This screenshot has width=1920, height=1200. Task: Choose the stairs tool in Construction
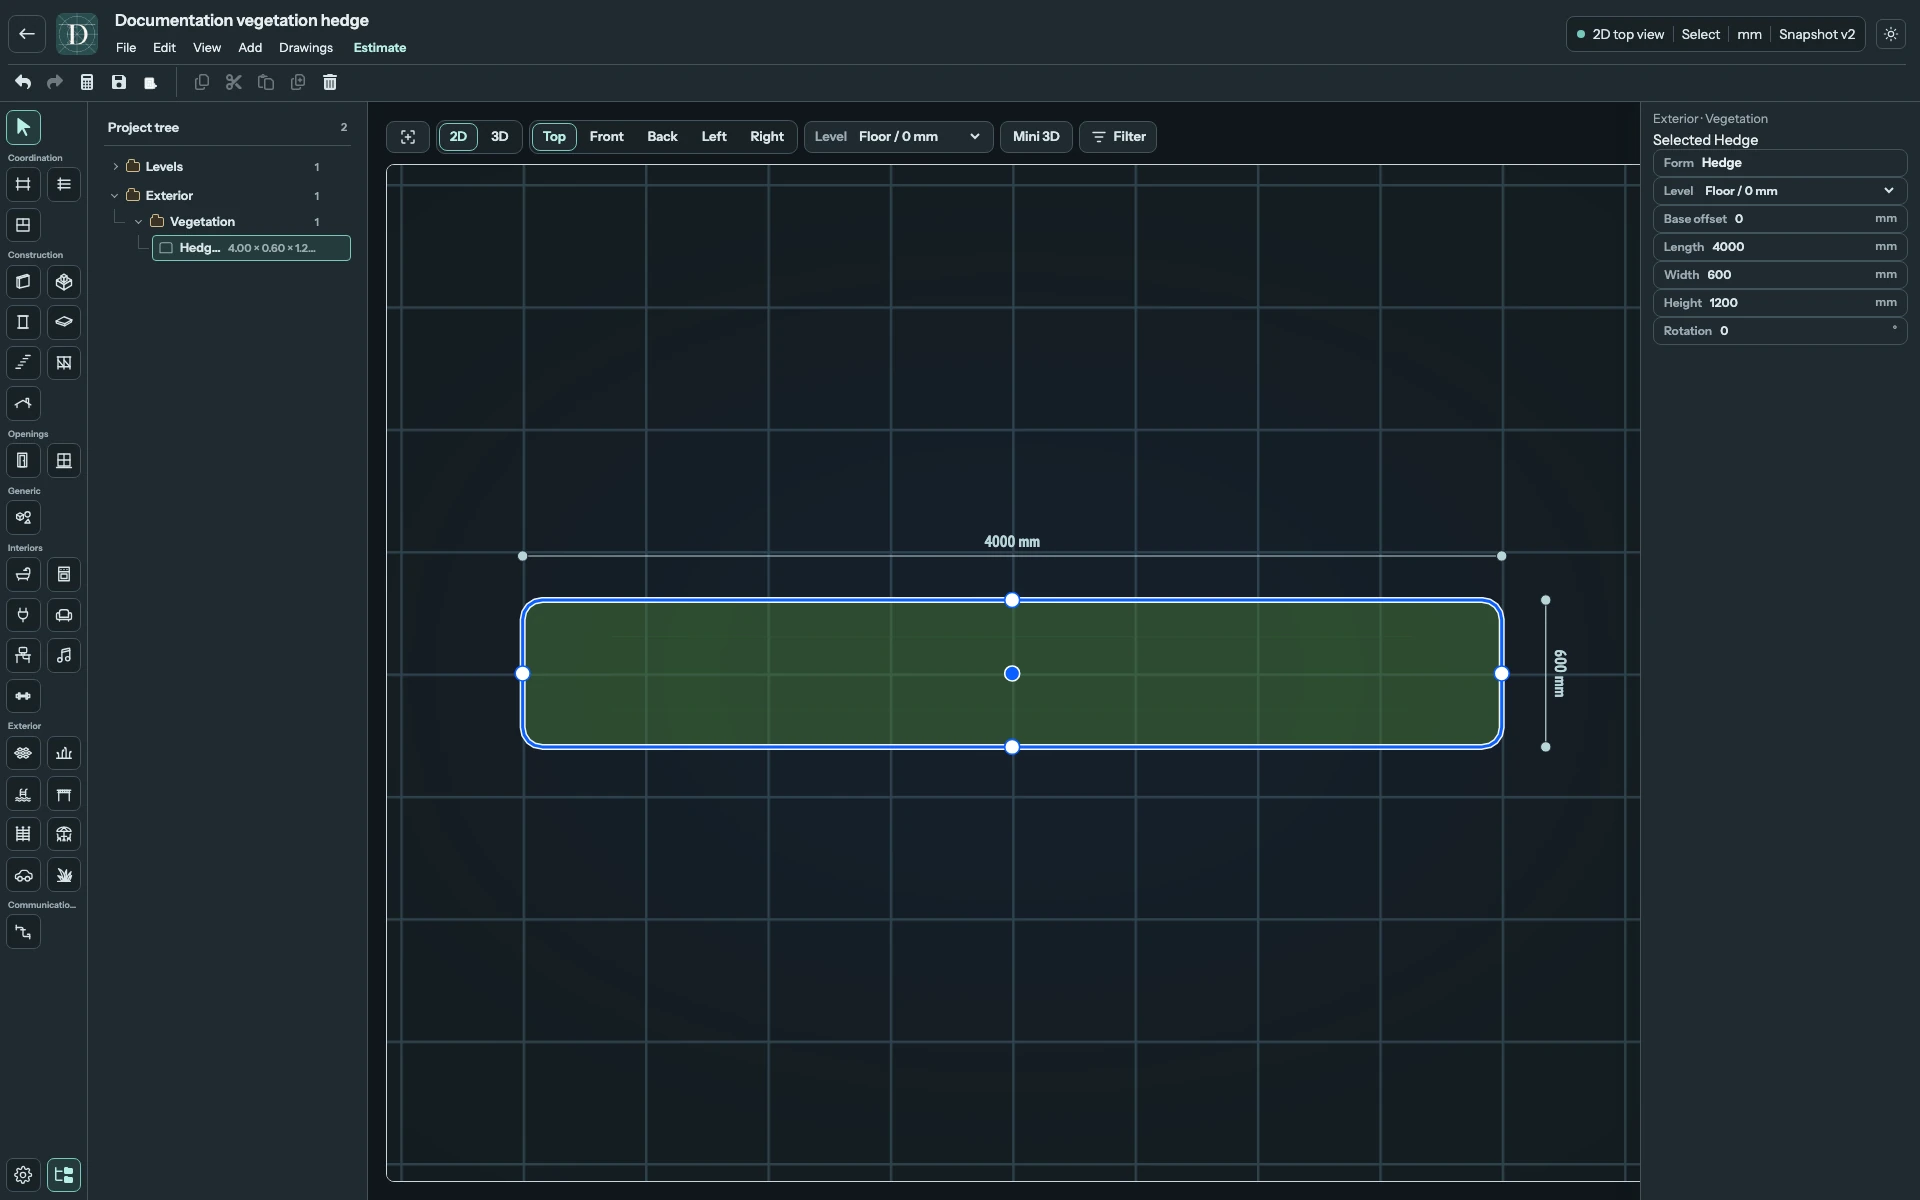coord(23,363)
